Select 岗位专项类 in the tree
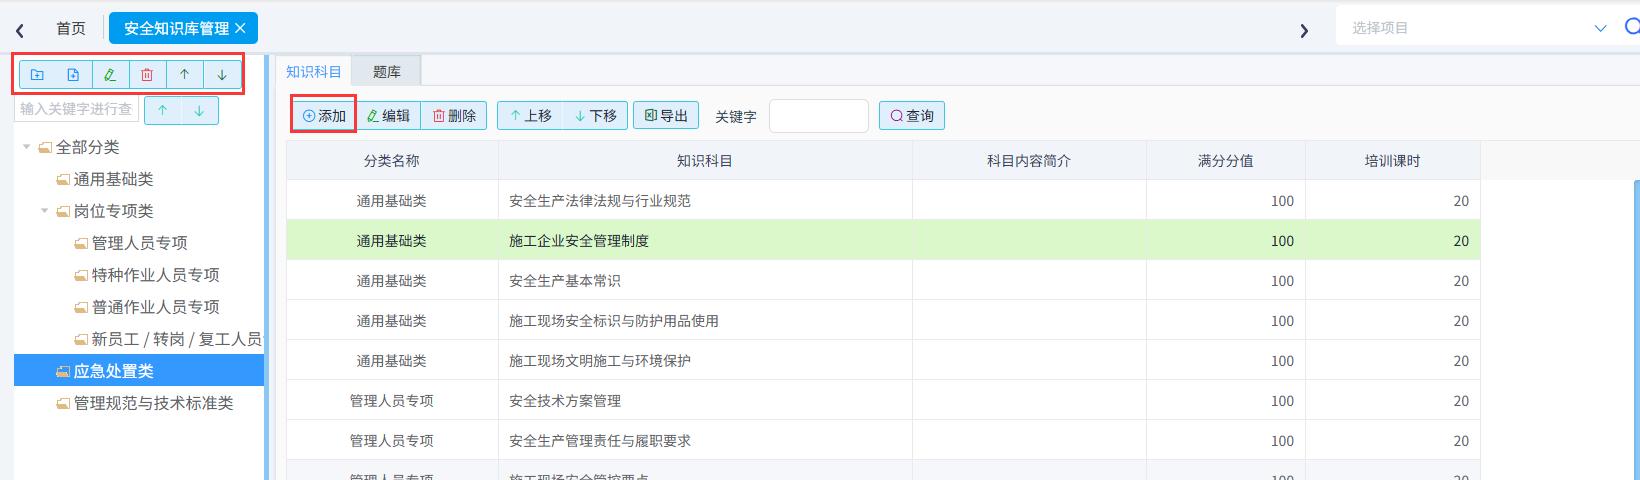The image size is (1640, 480). pos(113,211)
